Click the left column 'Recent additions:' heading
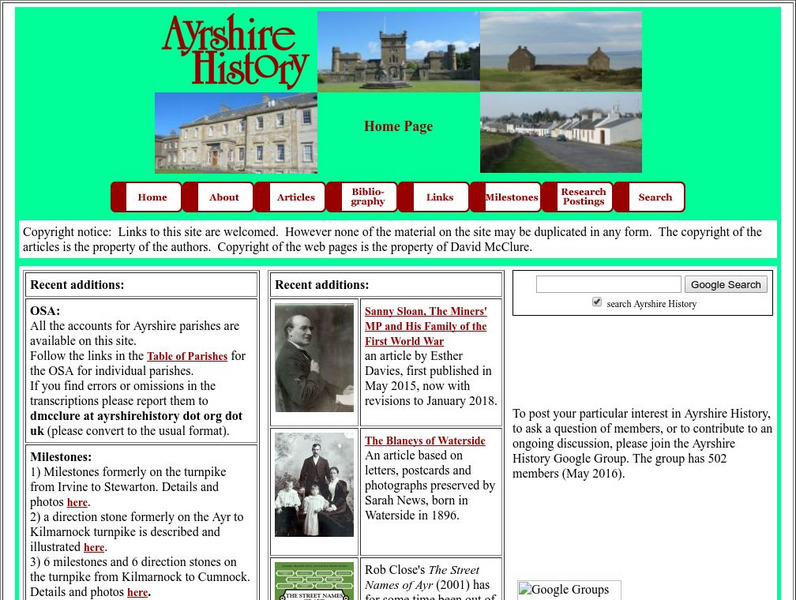Image resolution: width=796 pixels, height=600 pixels. [77, 285]
